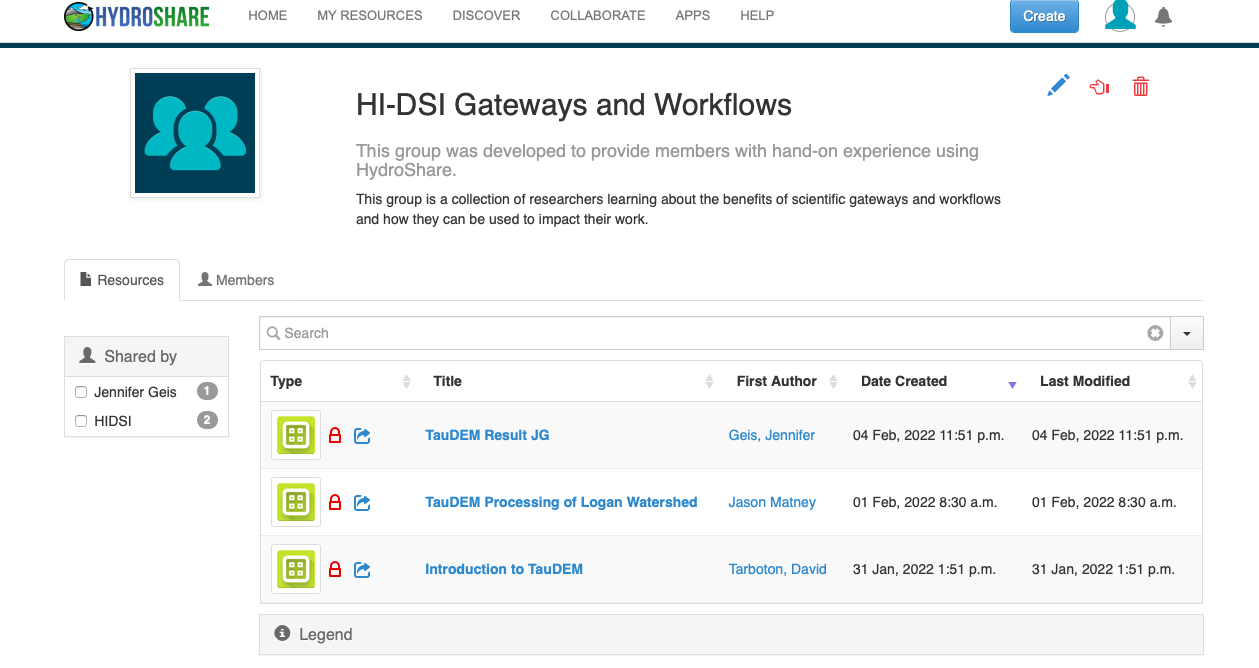Sort the table by Last Modified column
The image size is (1259, 668).
[1114, 381]
